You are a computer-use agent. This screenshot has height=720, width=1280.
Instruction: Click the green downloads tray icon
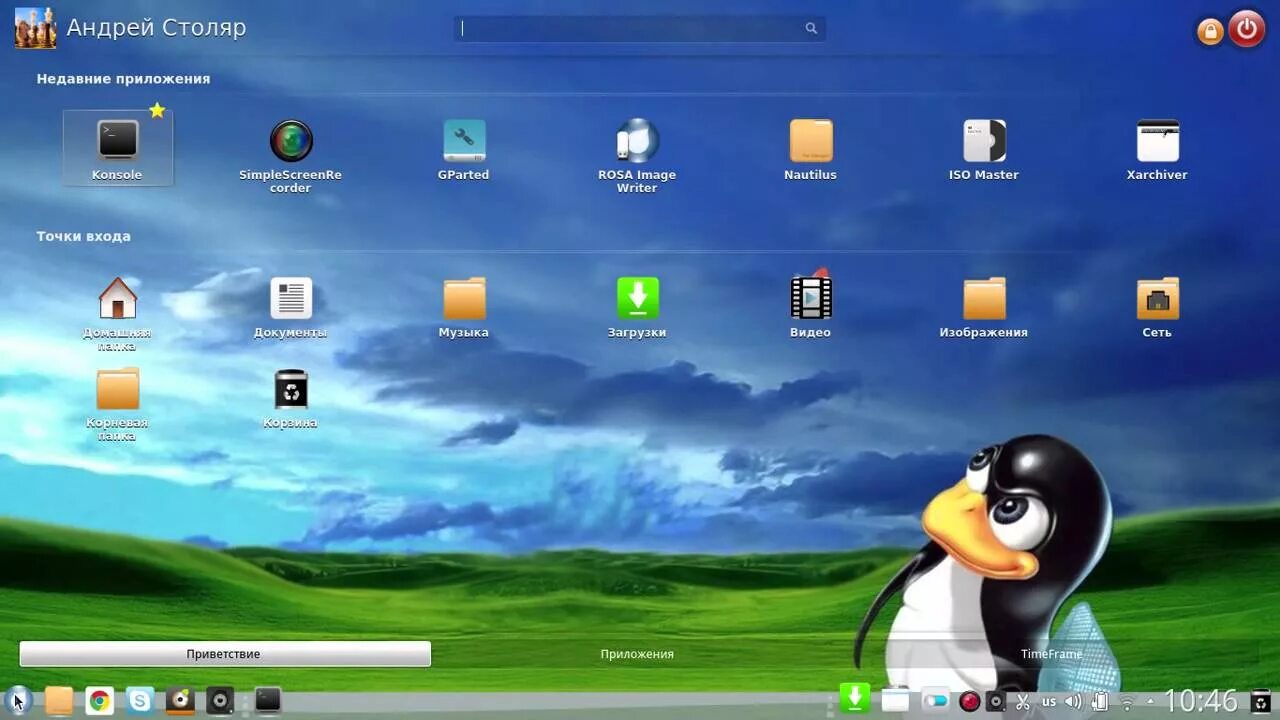[855, 698]
